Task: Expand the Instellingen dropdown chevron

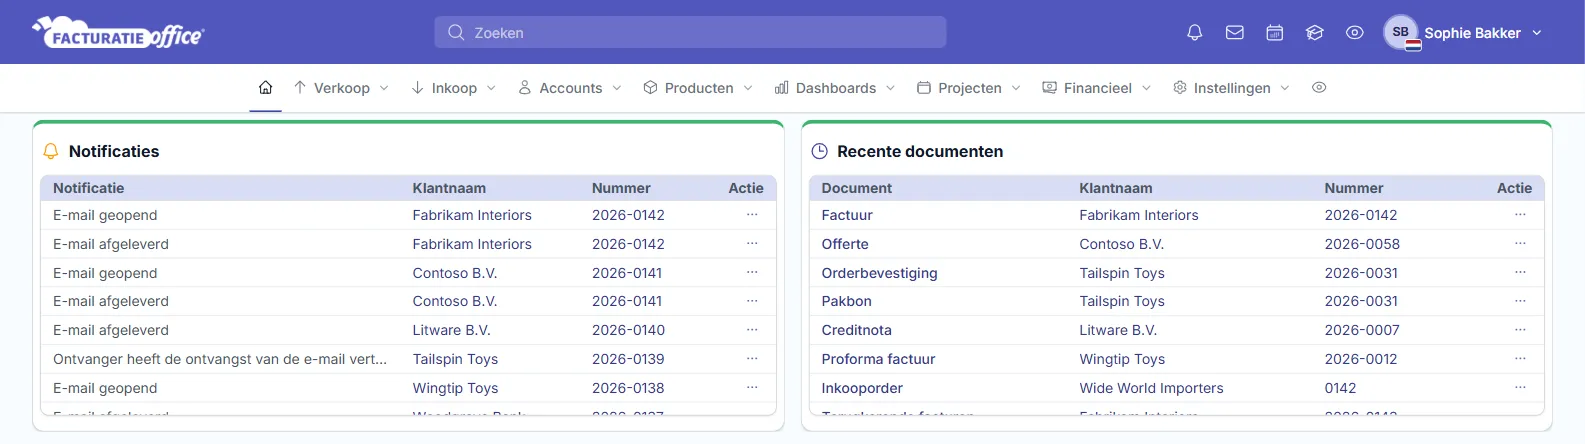Action: (1284, 88)
